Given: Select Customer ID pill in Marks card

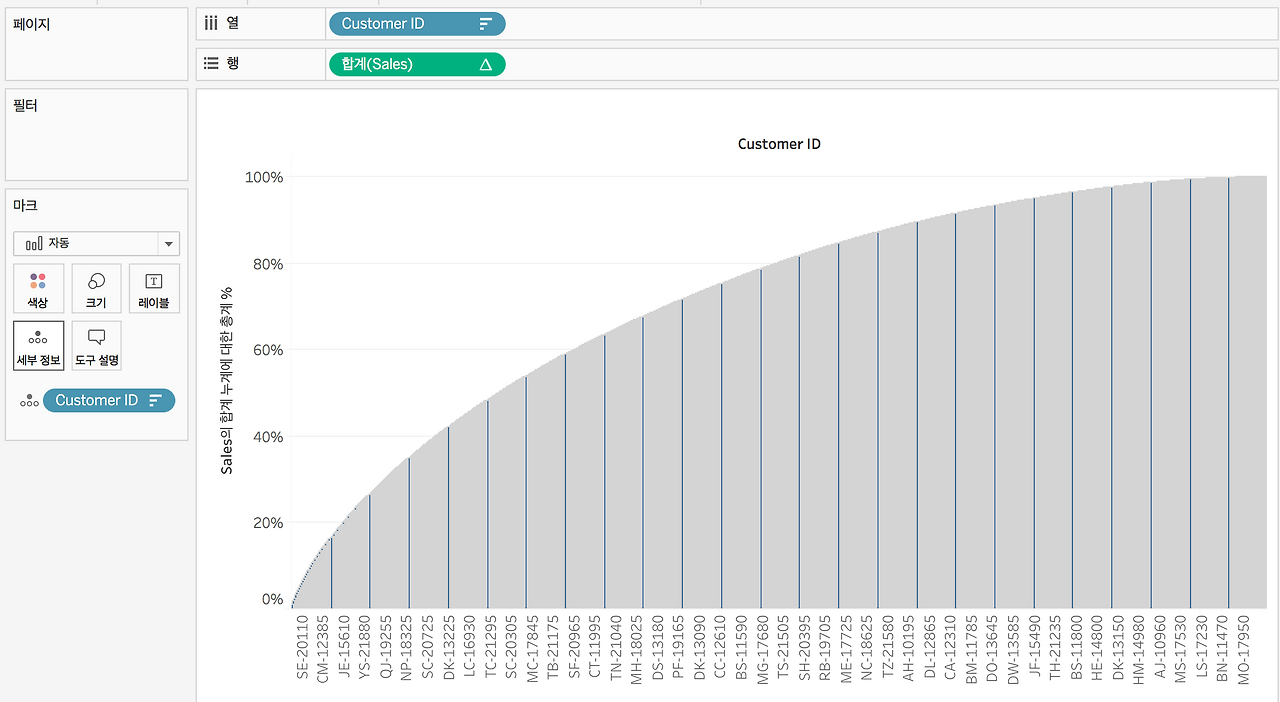Looking at the screenshot, I should pyautogui.click(x=109, y=400).
